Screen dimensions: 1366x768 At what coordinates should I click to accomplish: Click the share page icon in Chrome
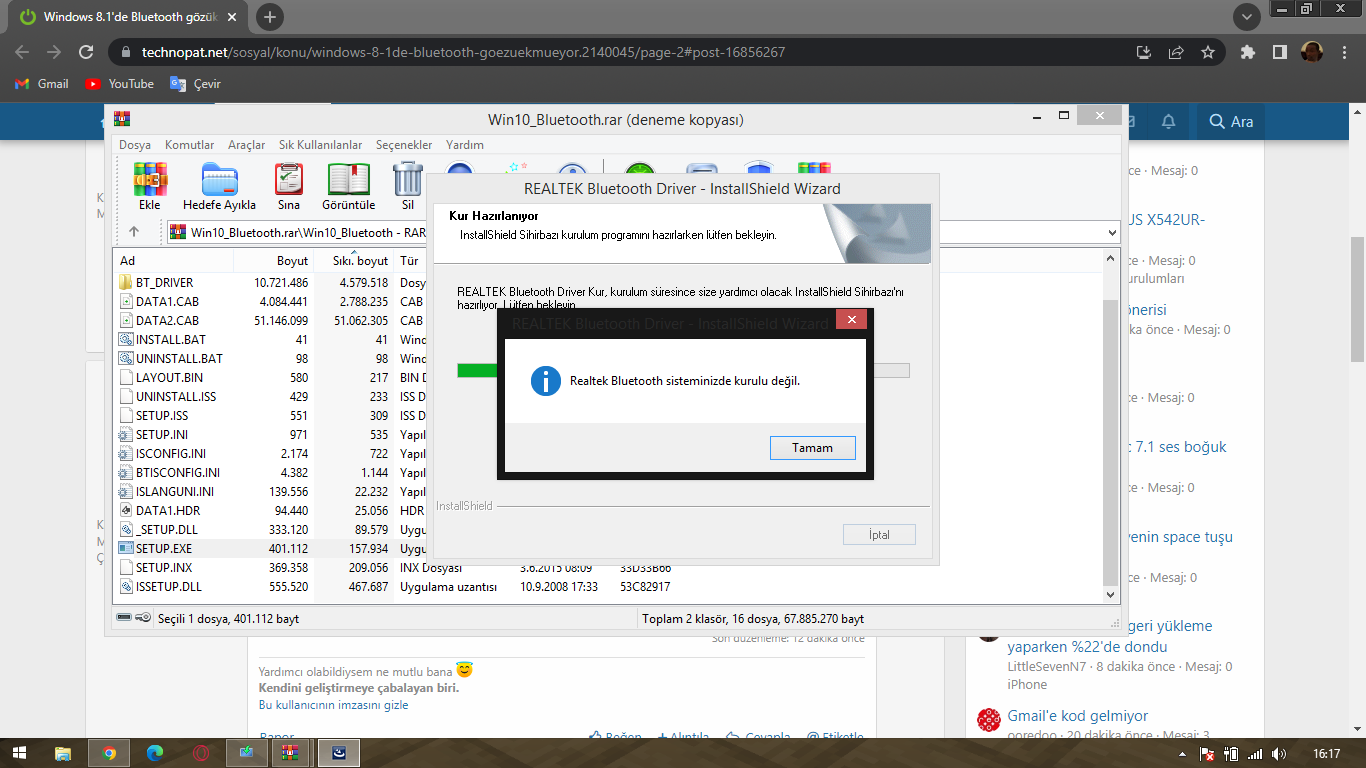(x=1176, y=52)
